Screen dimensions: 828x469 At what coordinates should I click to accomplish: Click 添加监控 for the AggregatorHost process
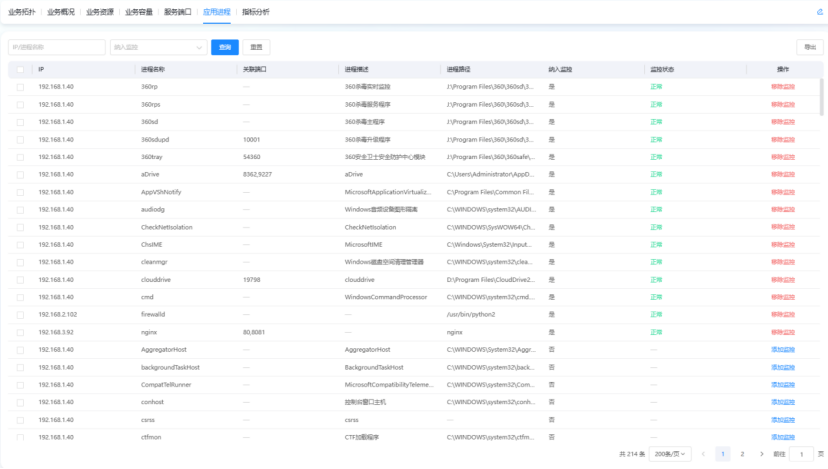[783, 350]
